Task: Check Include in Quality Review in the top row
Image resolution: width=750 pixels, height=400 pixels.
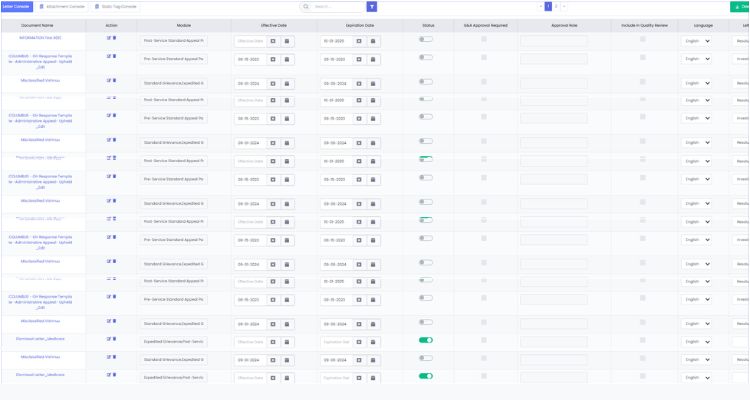Action: coord(643,39)
